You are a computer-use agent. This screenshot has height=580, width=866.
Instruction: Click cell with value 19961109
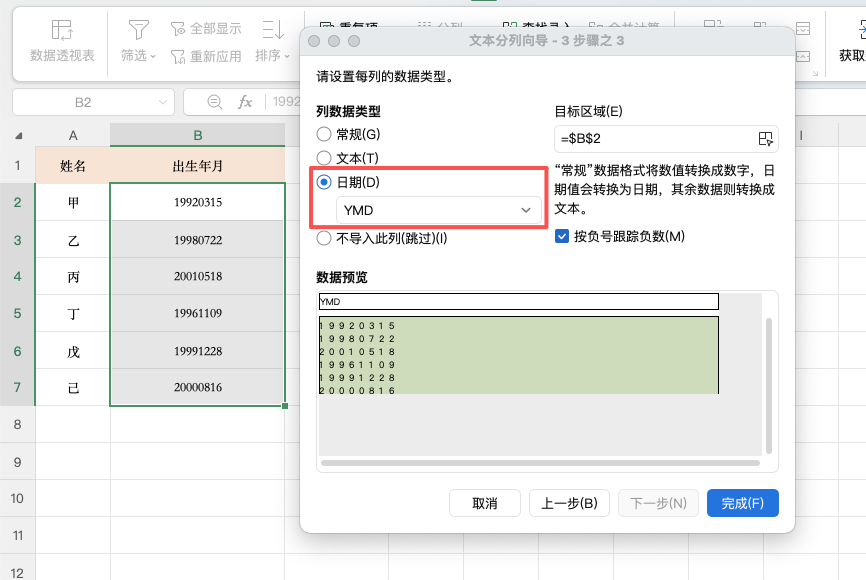coord(198,313)
